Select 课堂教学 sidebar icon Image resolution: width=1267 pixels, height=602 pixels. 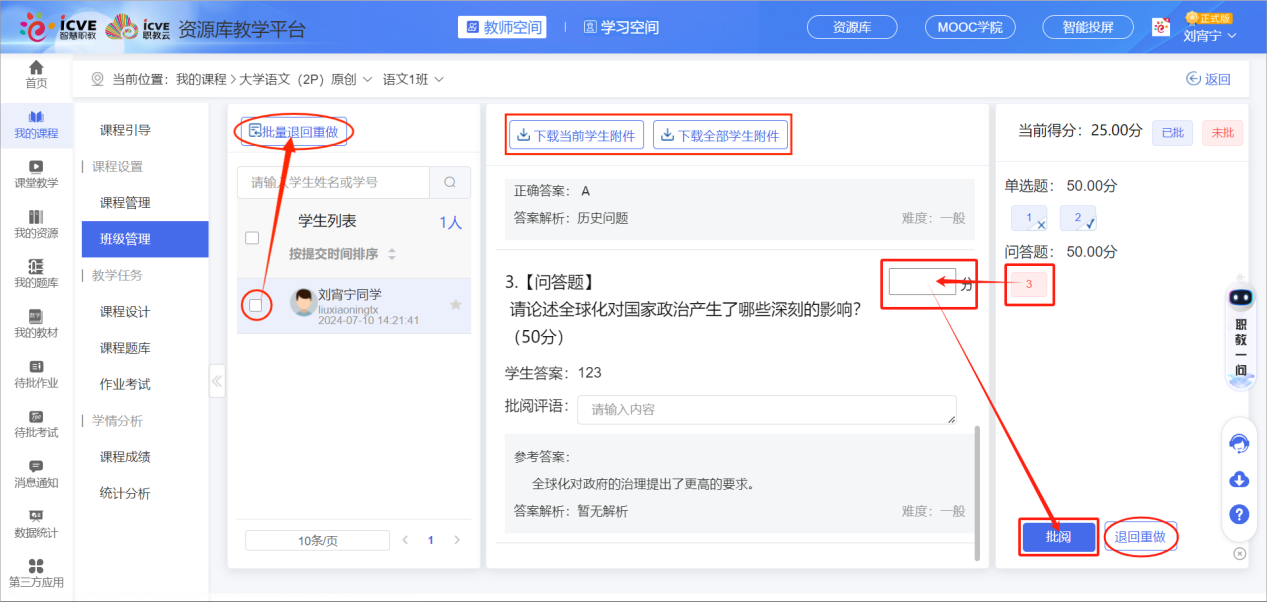[x=36, y=175]
